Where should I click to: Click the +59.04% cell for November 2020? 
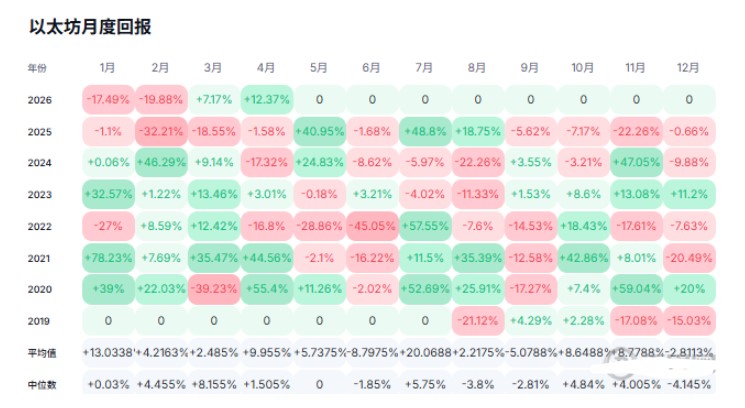pos(634,289)
